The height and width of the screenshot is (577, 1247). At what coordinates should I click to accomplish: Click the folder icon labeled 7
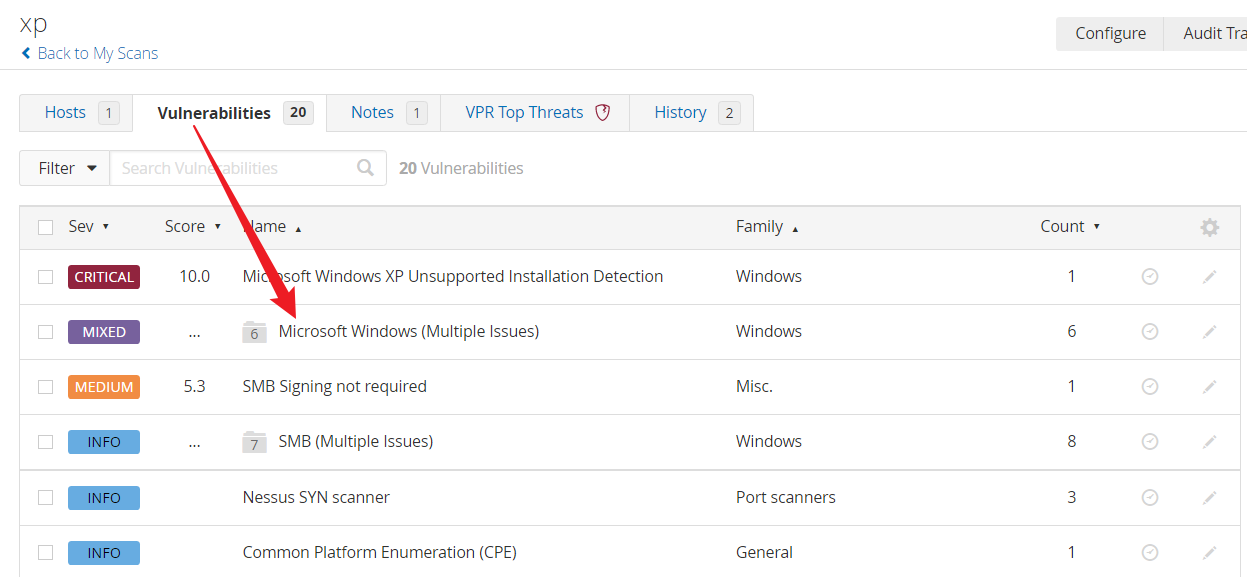coord(255,442)
